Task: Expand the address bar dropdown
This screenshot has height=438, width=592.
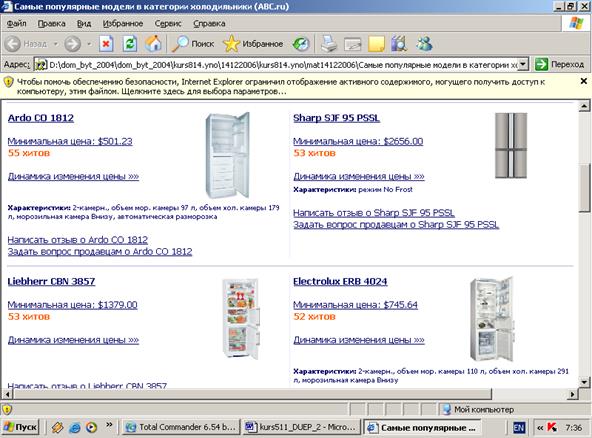Action: tap(523, 64)
